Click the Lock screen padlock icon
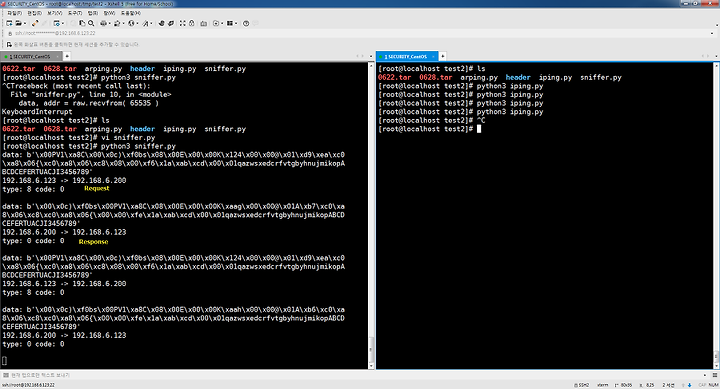Viewport: 720px width, 389px height. 191,23
